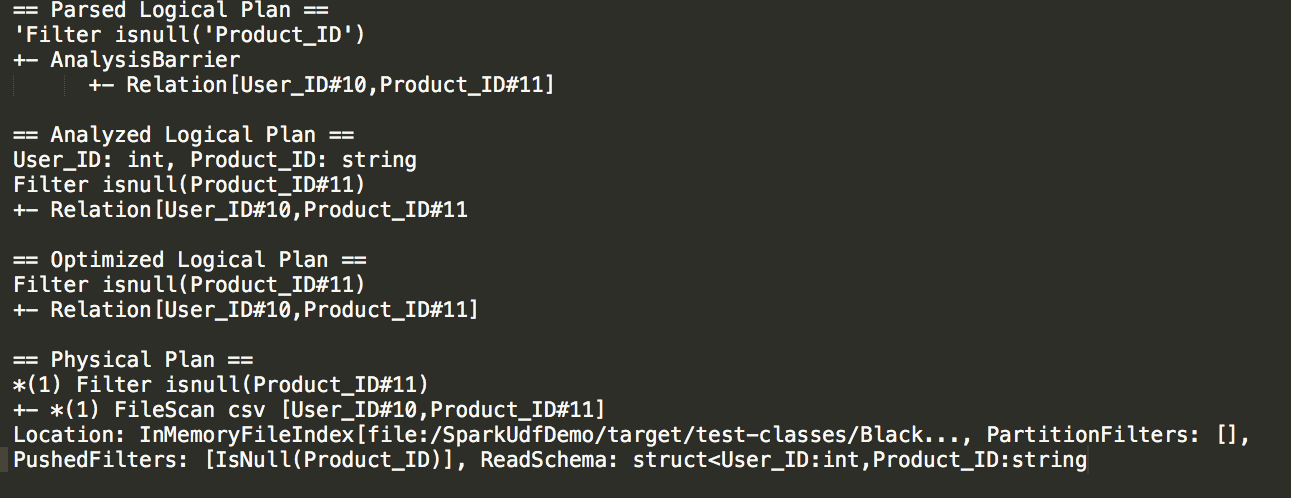Image resolution: width=1291 pixels, height=498 pixels.
Task: Click the "== Physical Plan ==" heading
Action: click(x=133, y=360)
